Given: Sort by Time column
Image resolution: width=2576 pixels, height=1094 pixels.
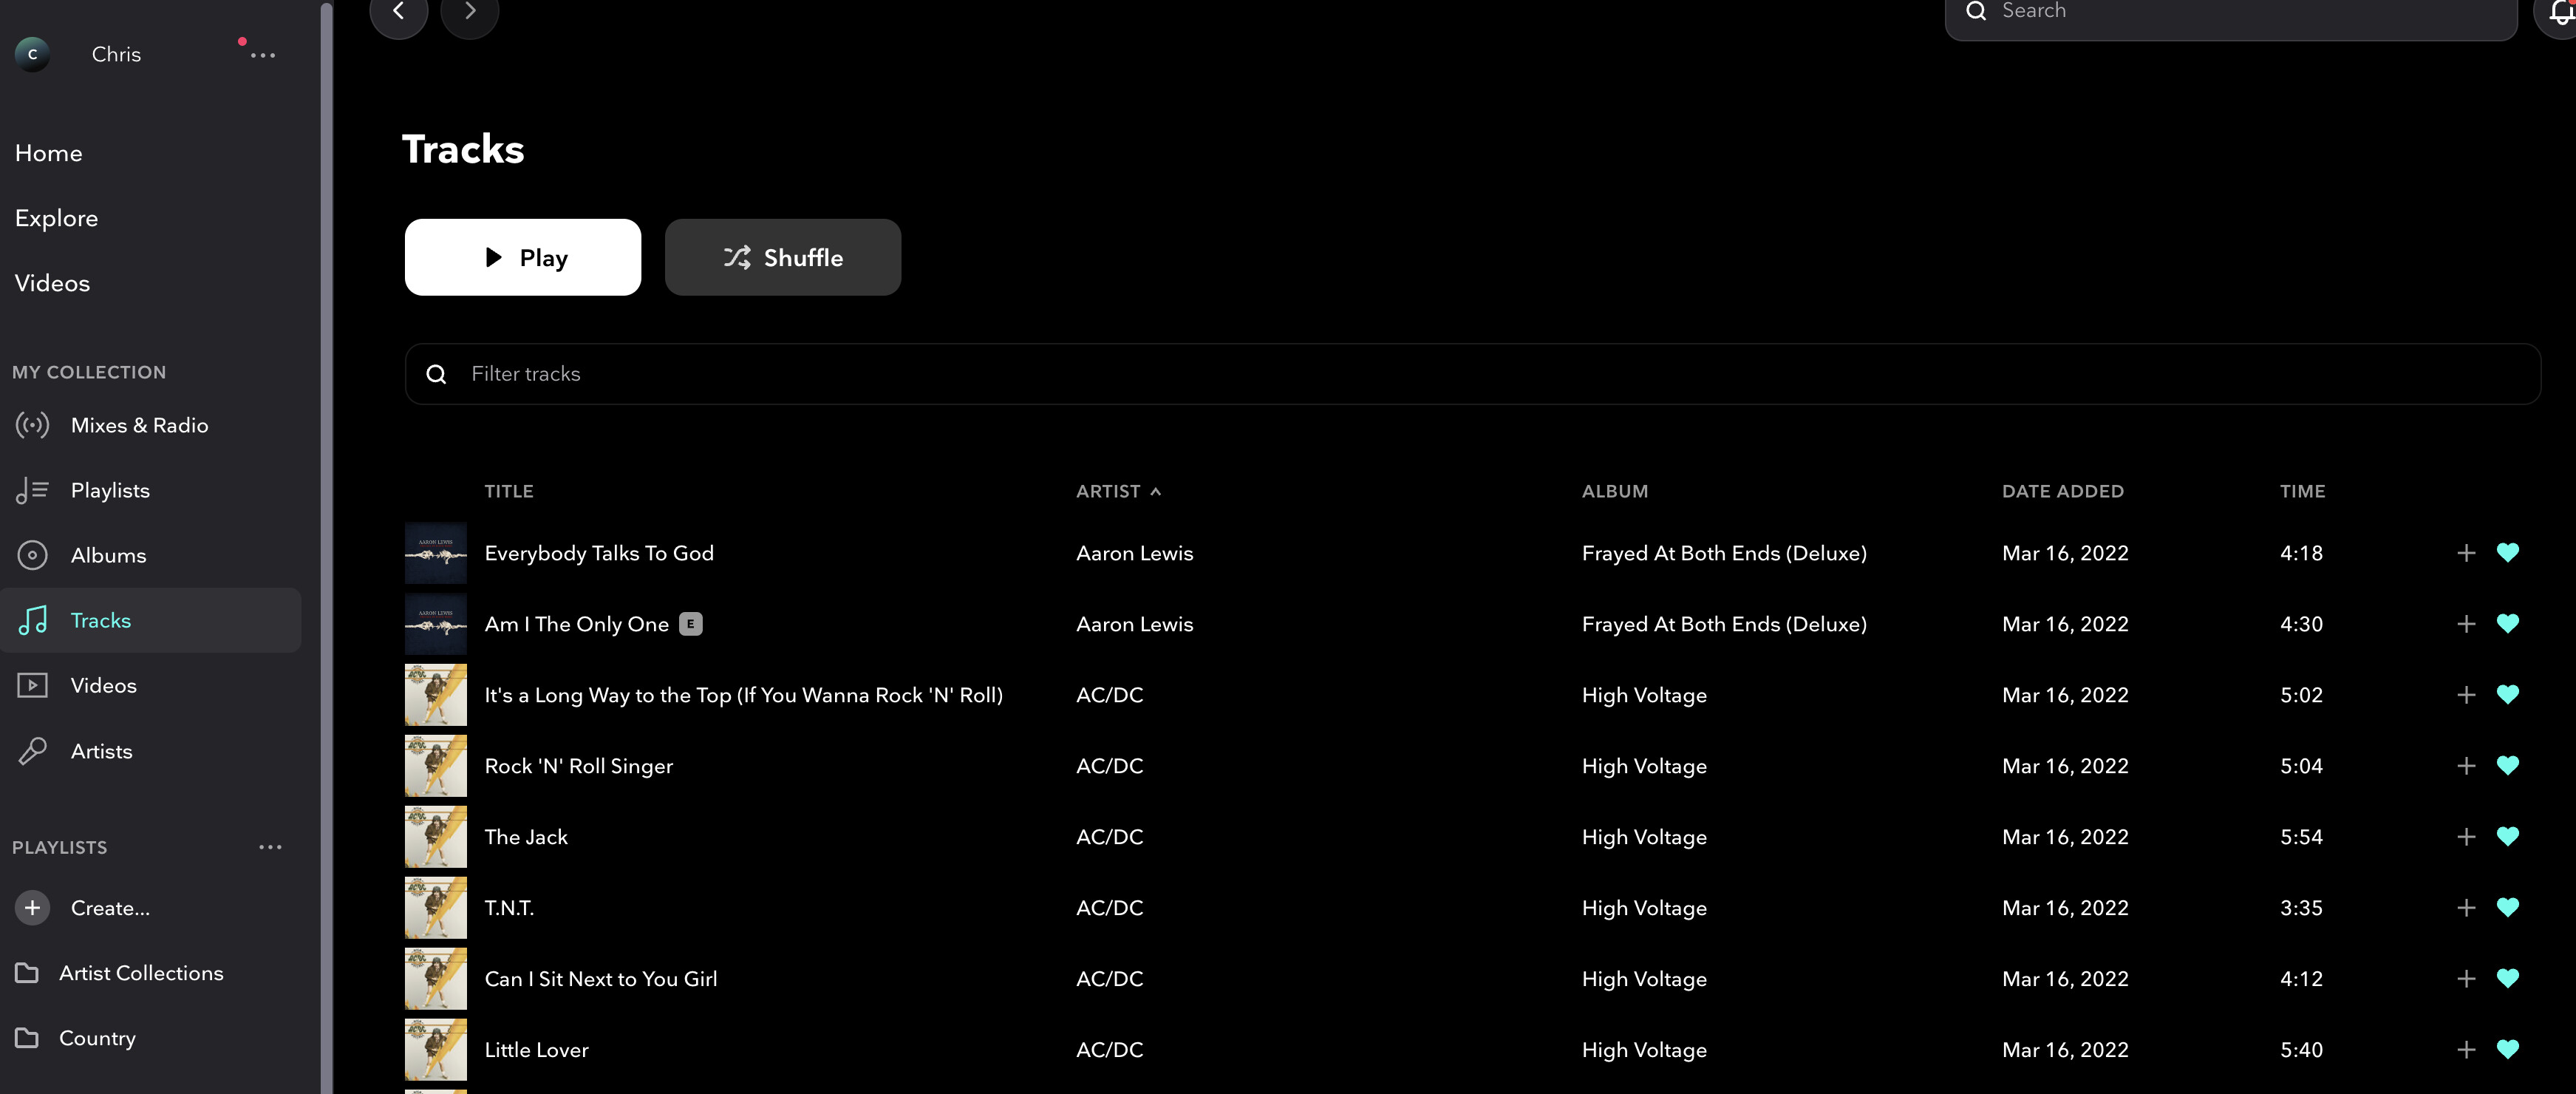Looking at the screenshot, I should coord(2302,491).
